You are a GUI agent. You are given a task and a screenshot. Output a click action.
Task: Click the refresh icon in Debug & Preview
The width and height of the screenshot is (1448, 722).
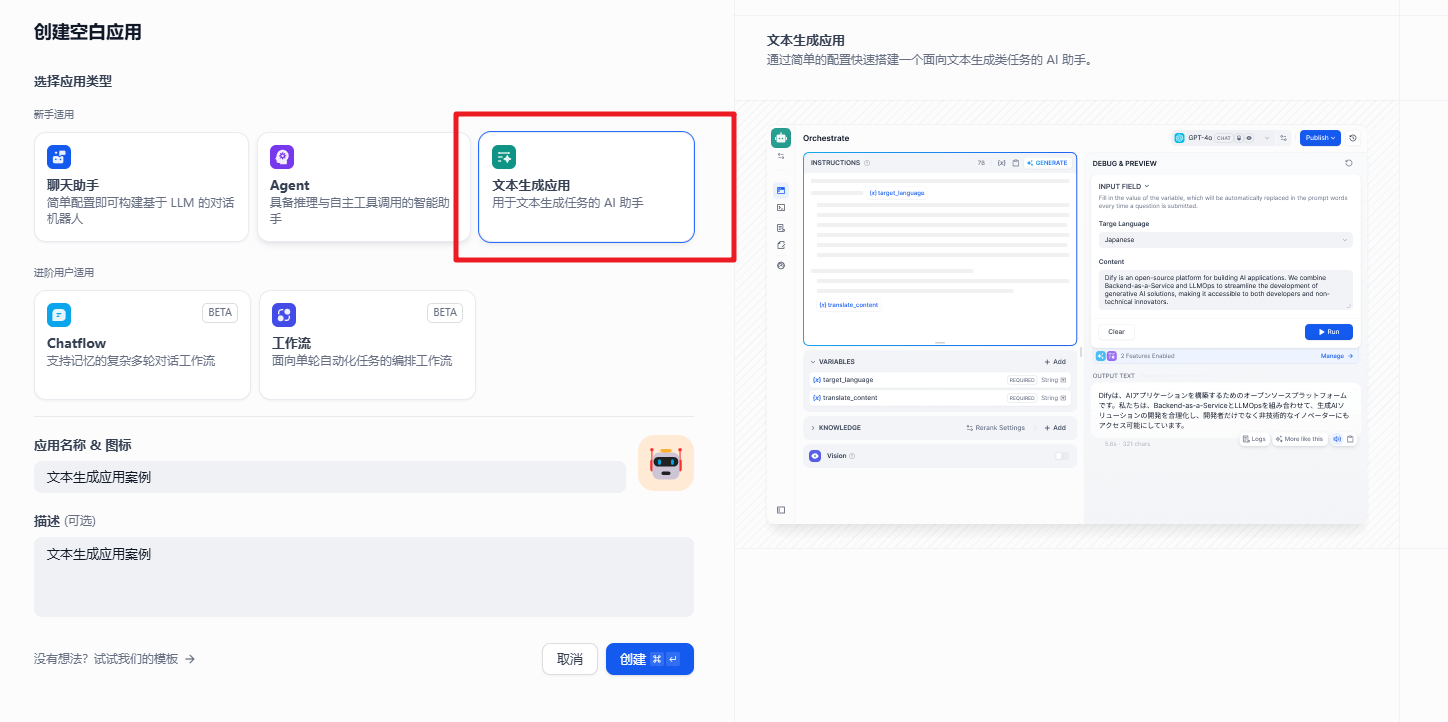(x=1348, y=163)
